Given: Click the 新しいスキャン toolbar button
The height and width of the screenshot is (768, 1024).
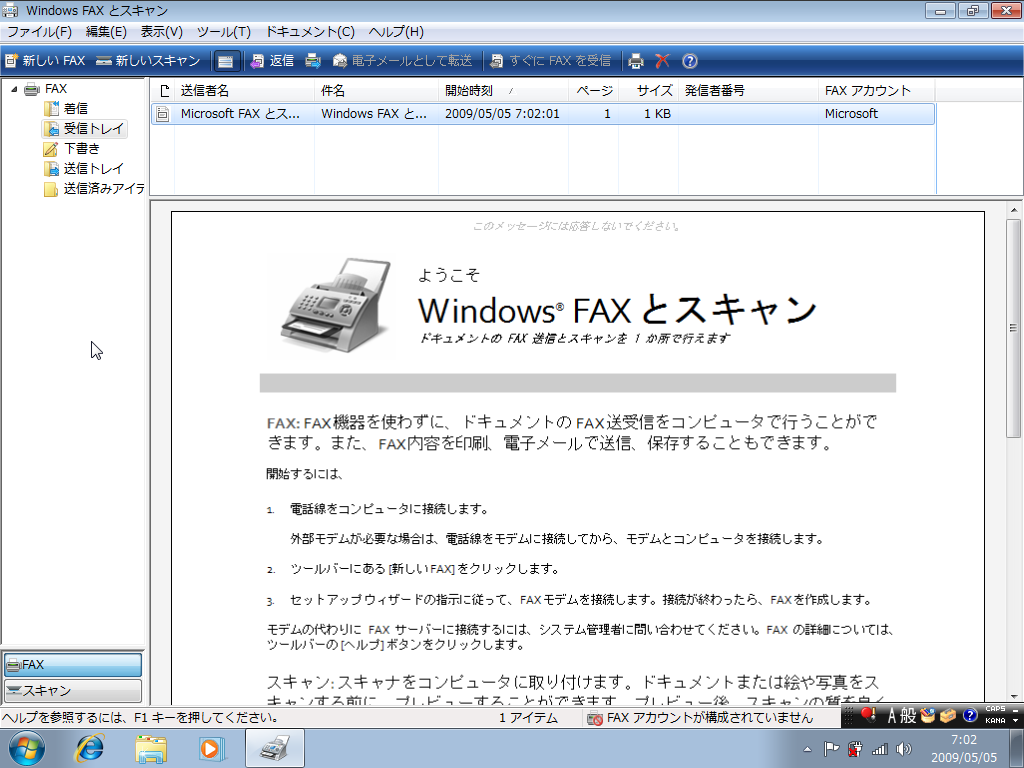Looking at the screenshot, I should point(148,61).
